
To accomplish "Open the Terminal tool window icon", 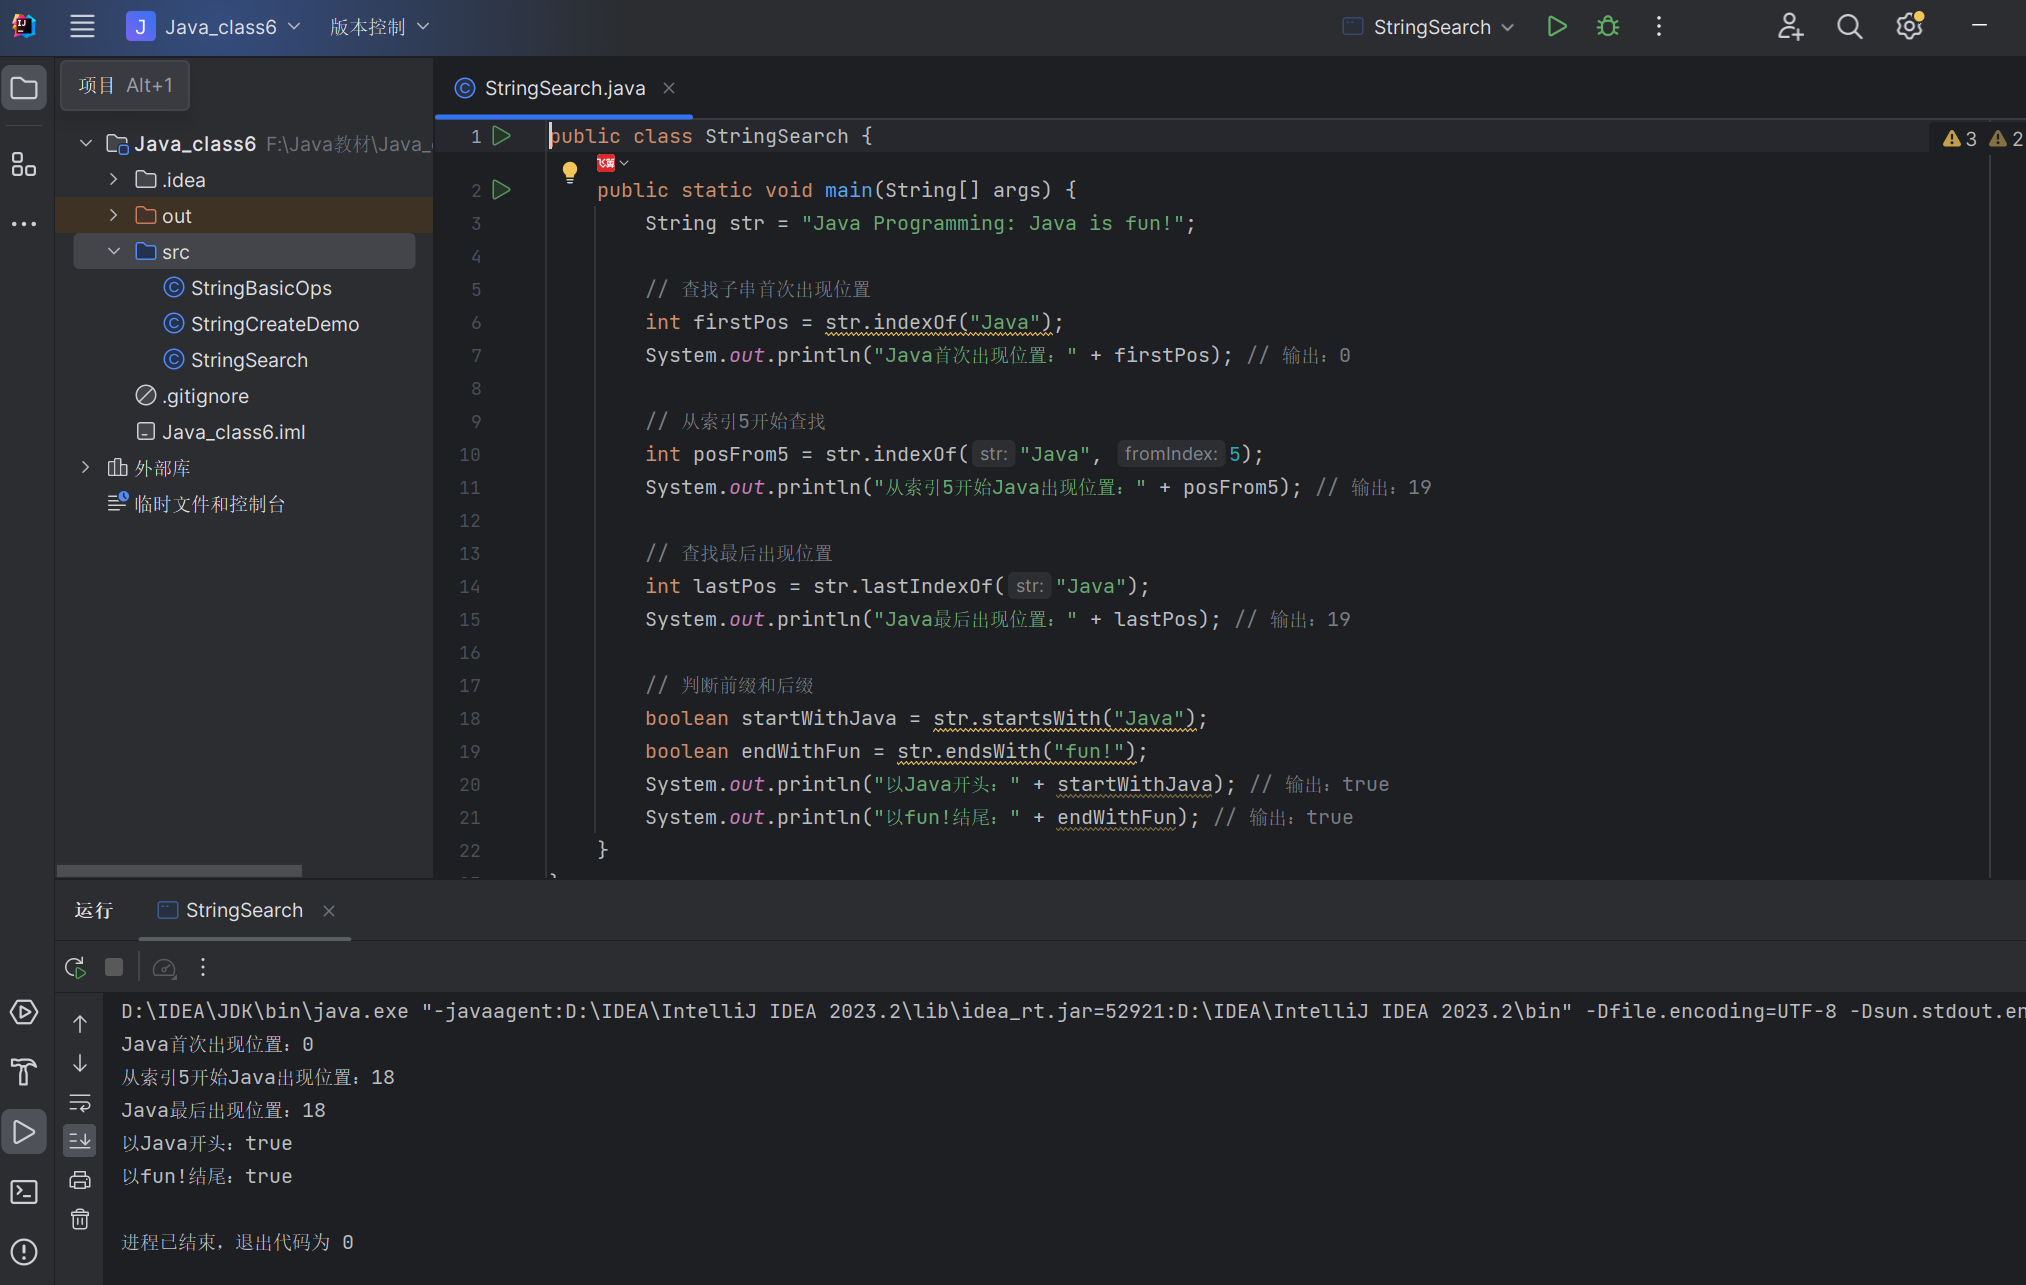I will (x=24, y=1192).
